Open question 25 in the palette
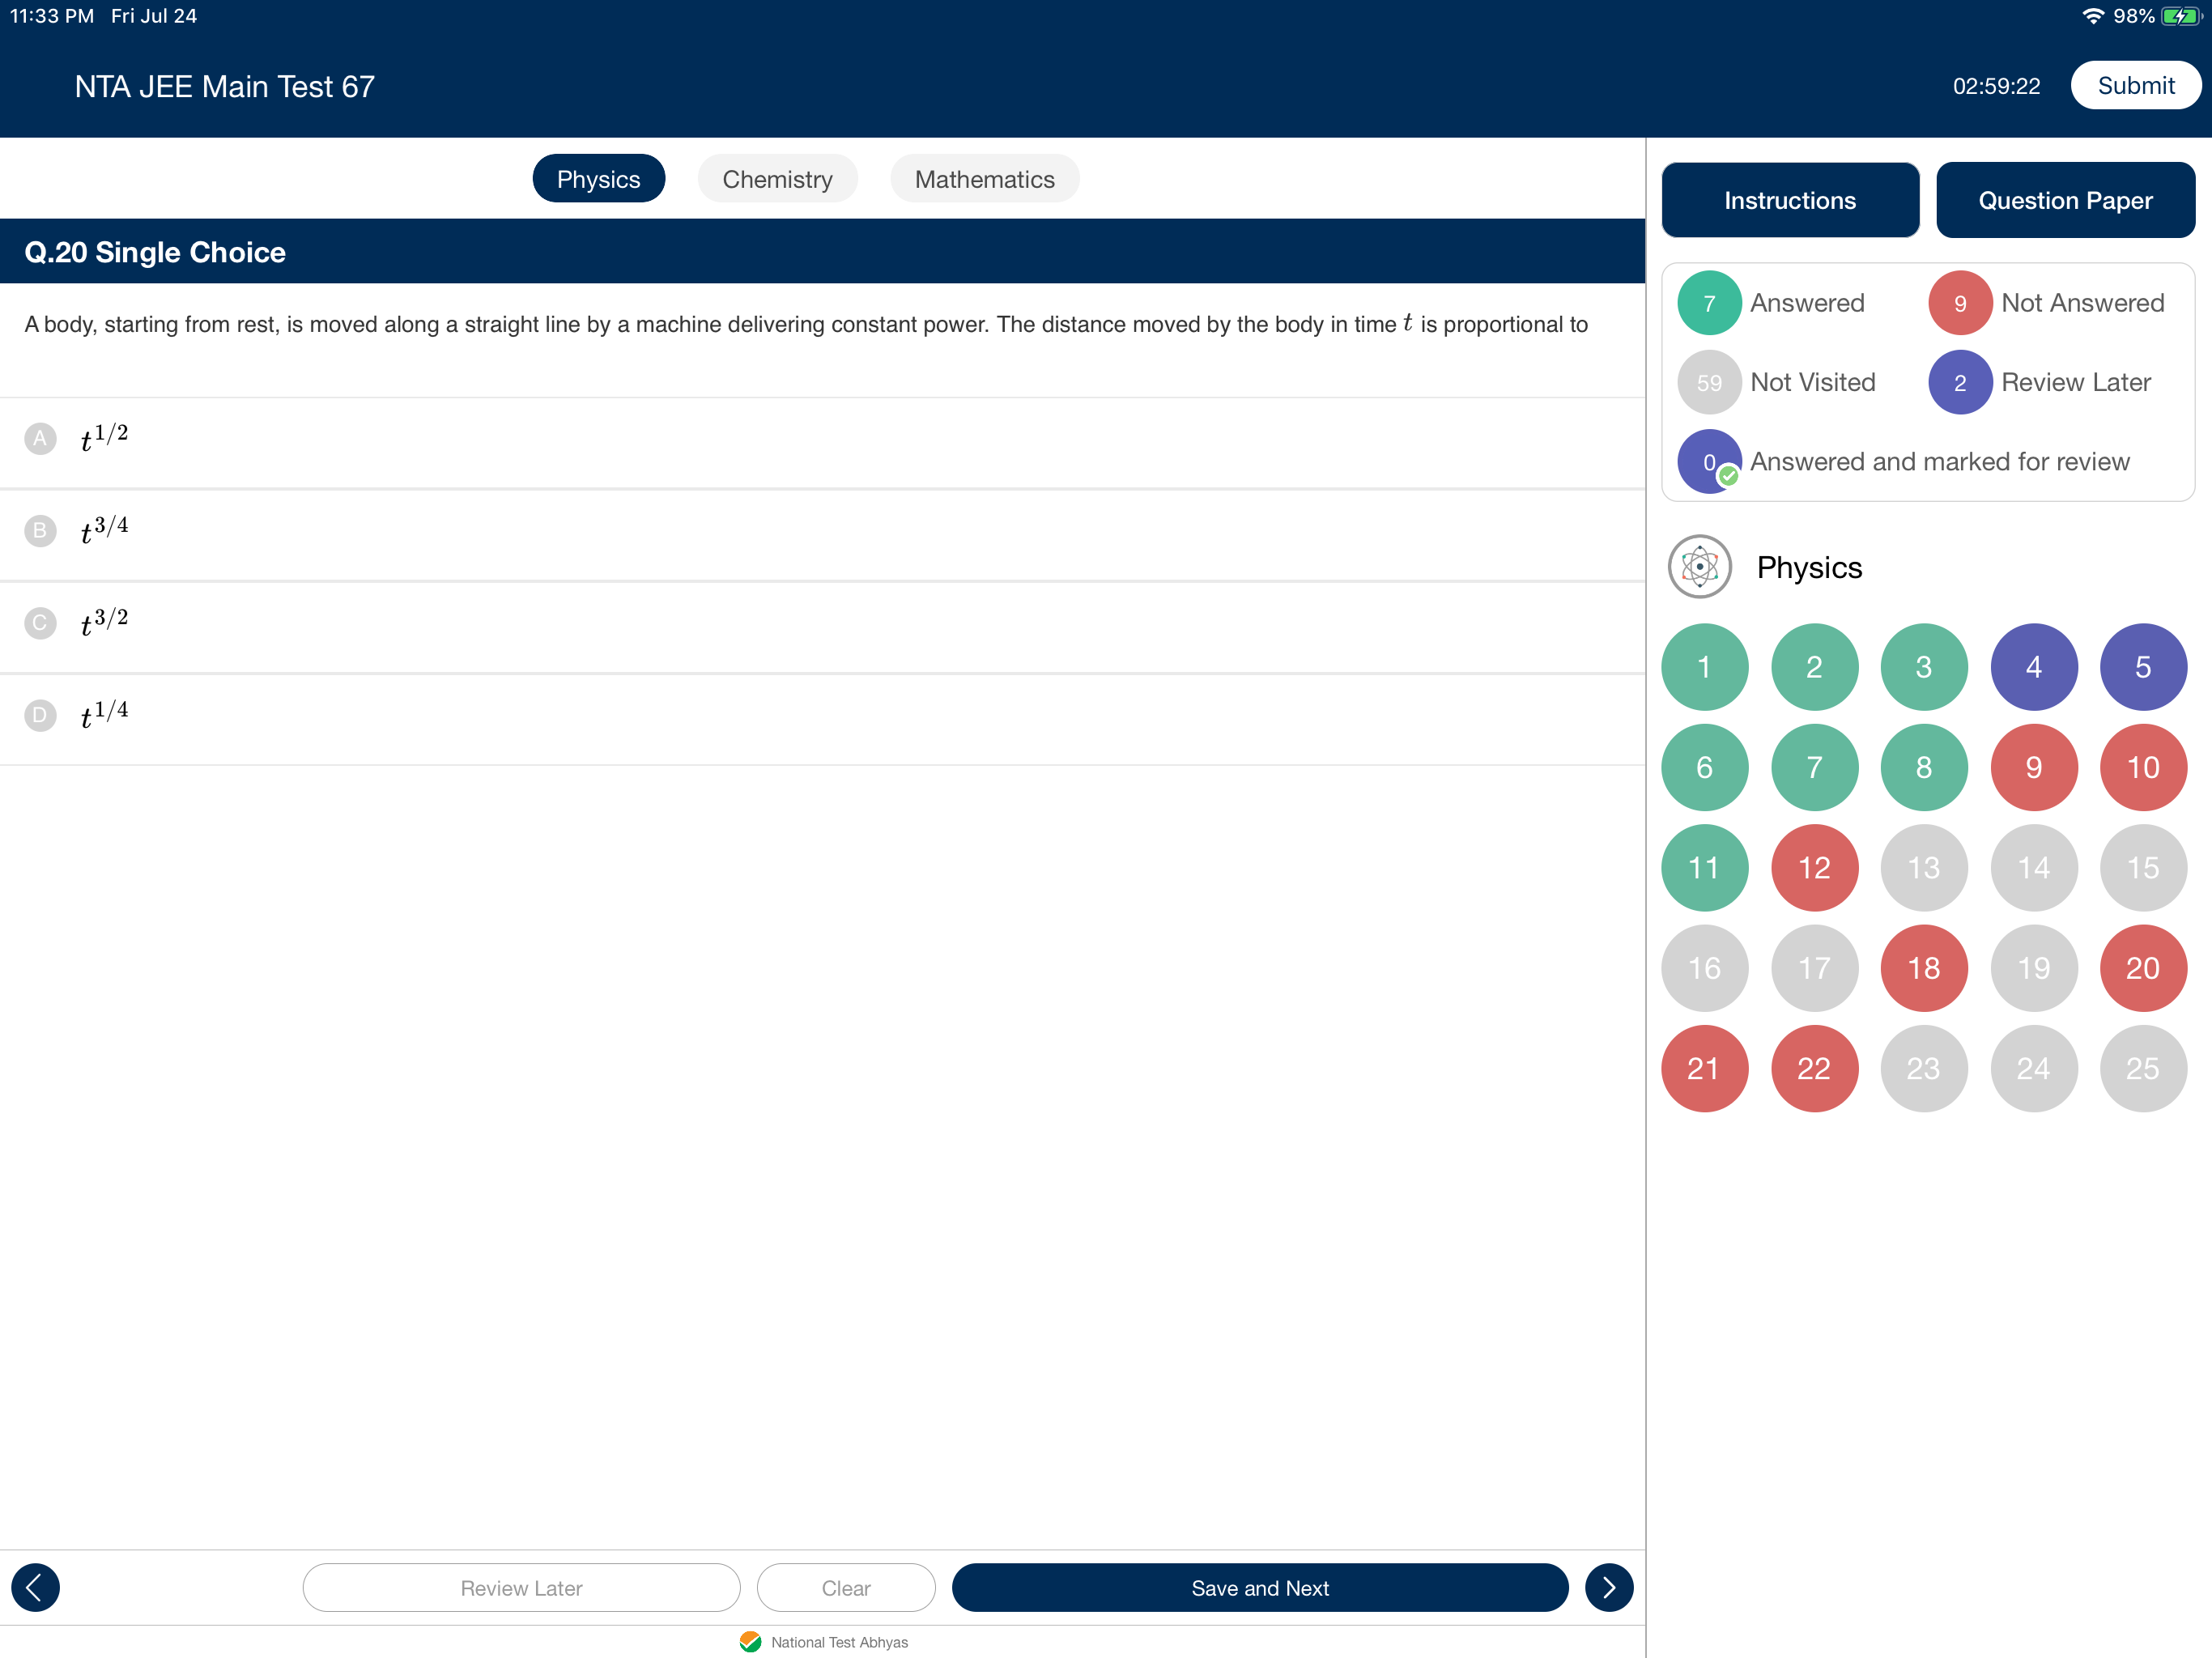Viewport: 2212px width, 1658px height. [x=2142, y=1068]
